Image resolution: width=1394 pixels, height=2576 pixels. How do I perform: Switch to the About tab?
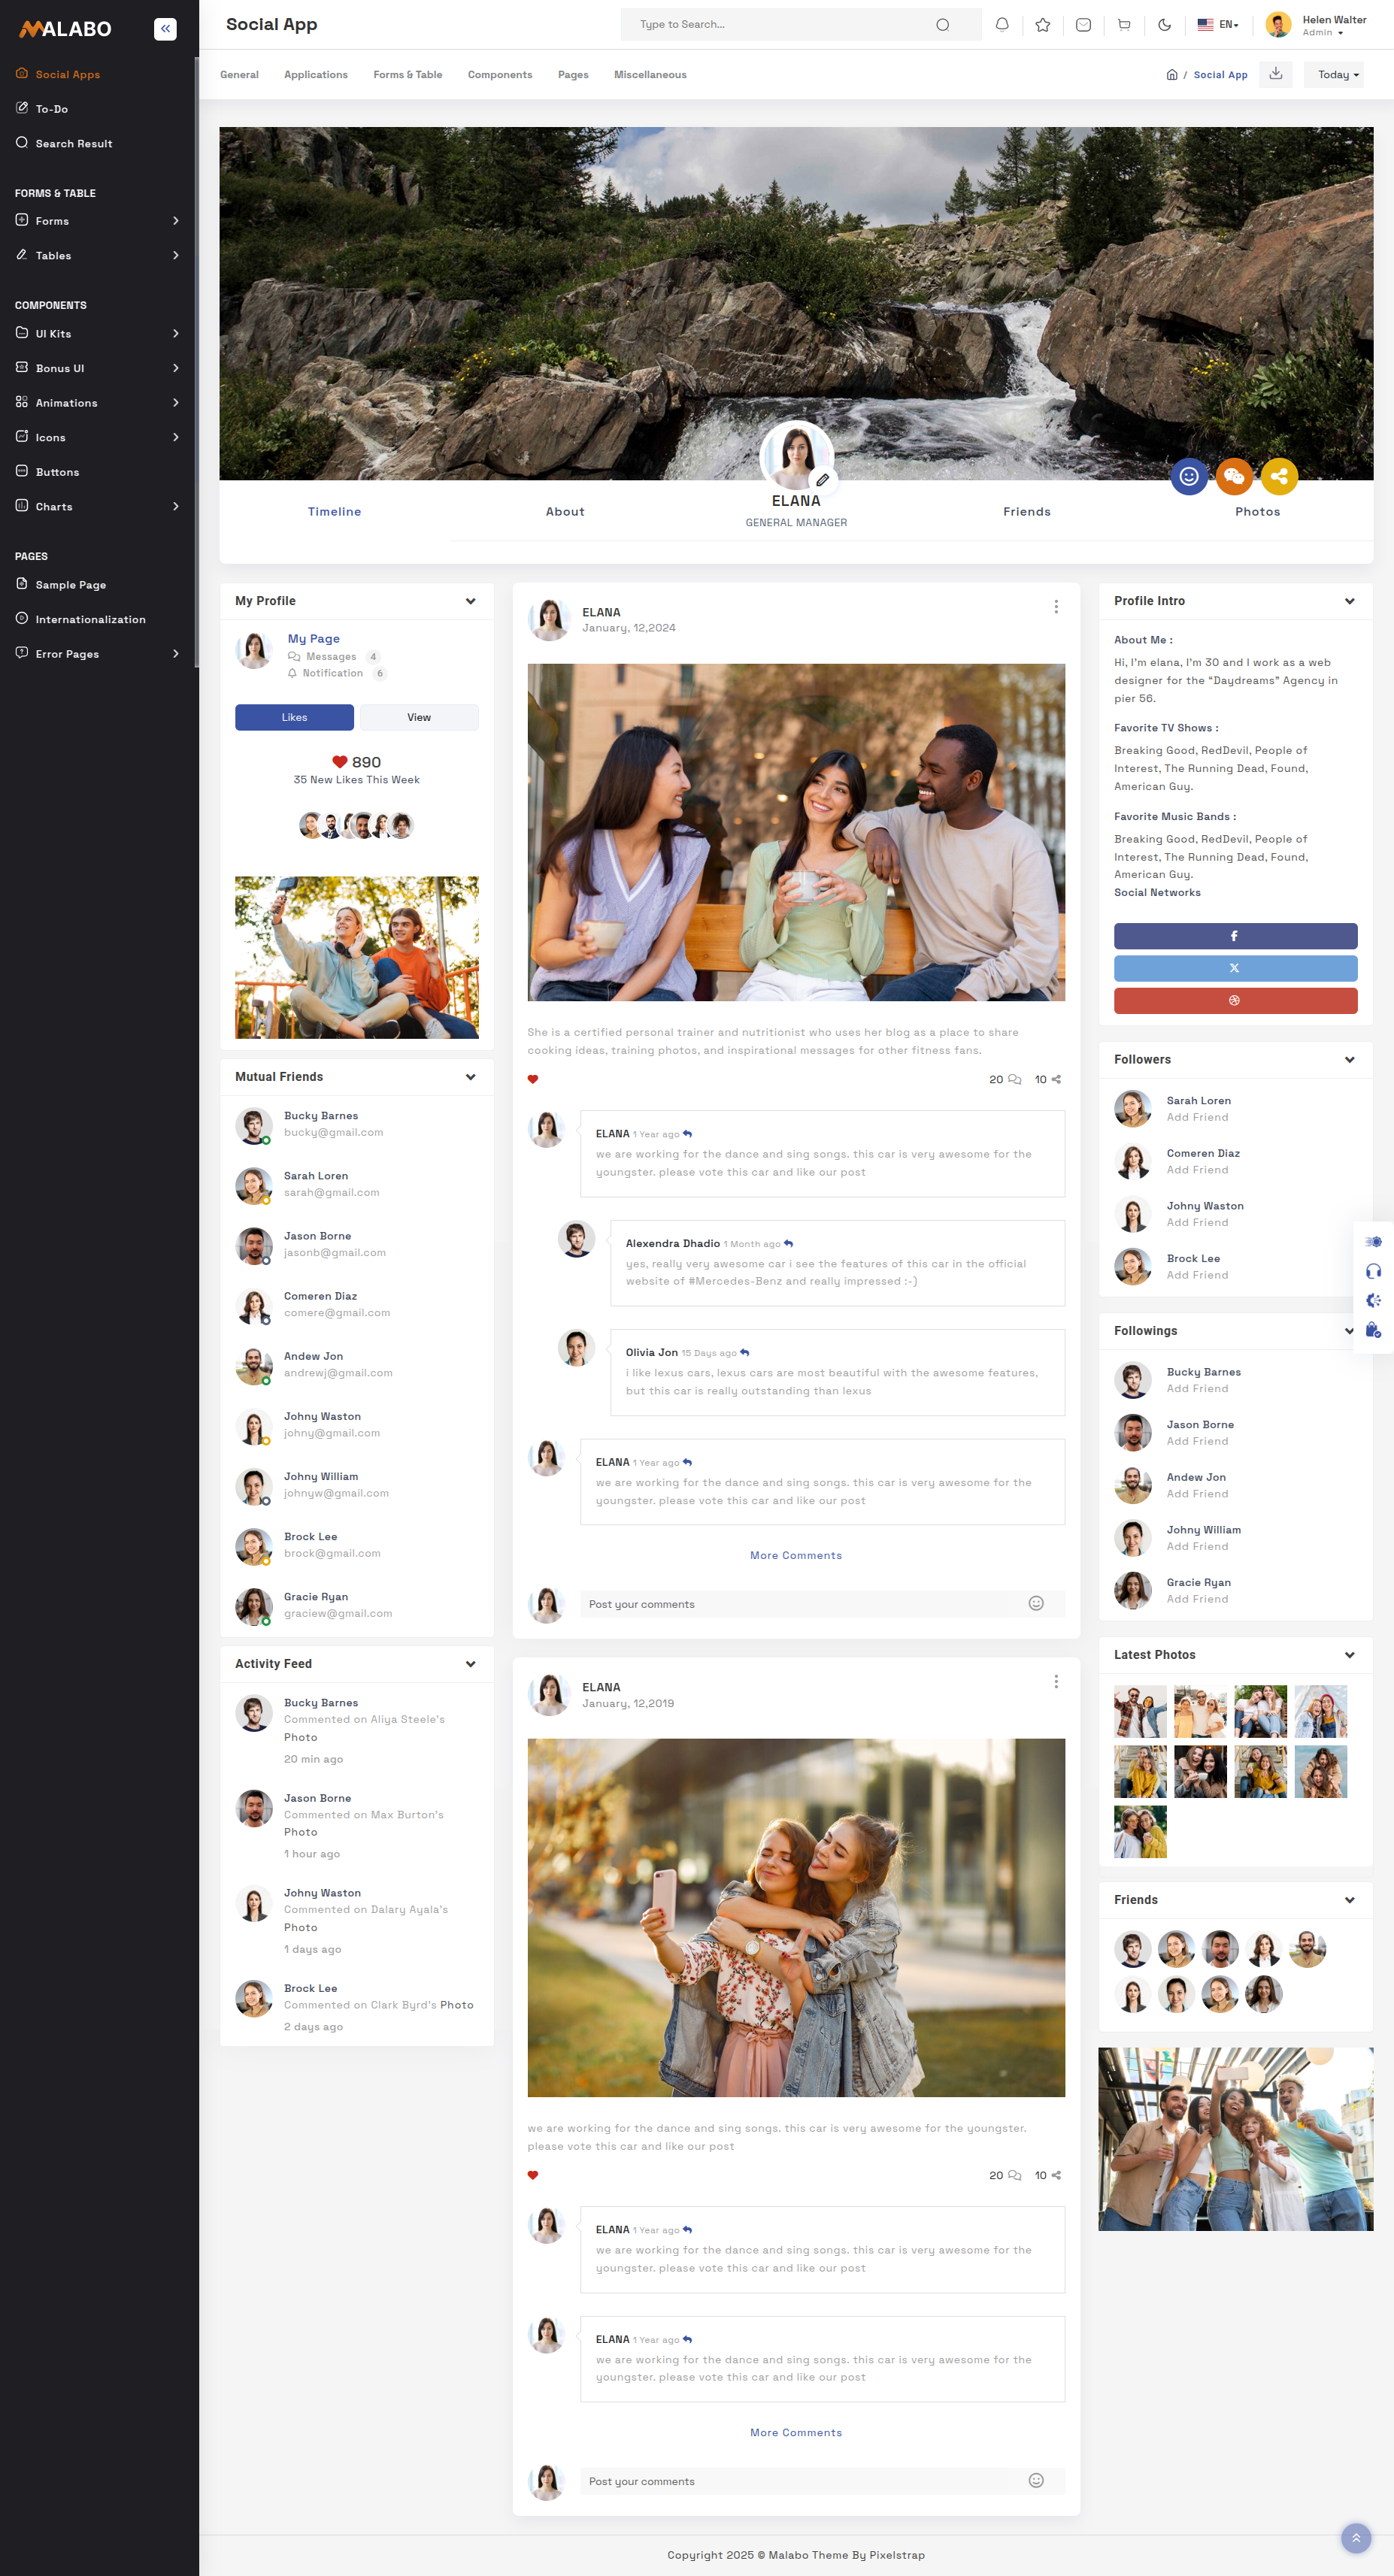coord(565,512)
